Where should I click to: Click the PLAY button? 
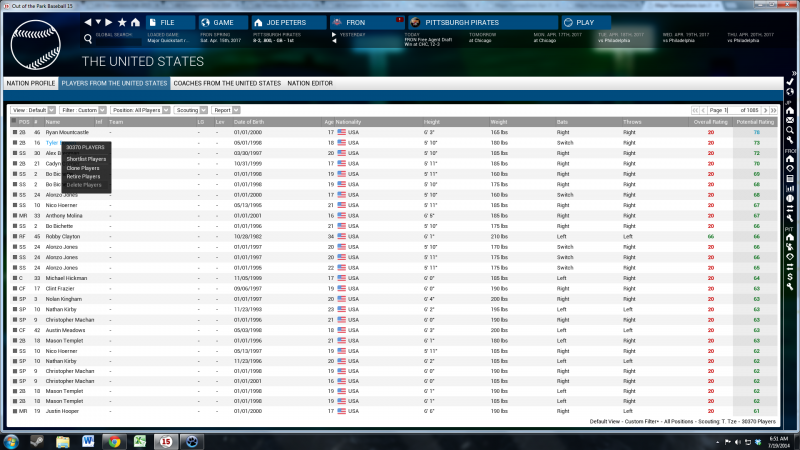pyautogui.click(x=586, y=22)
